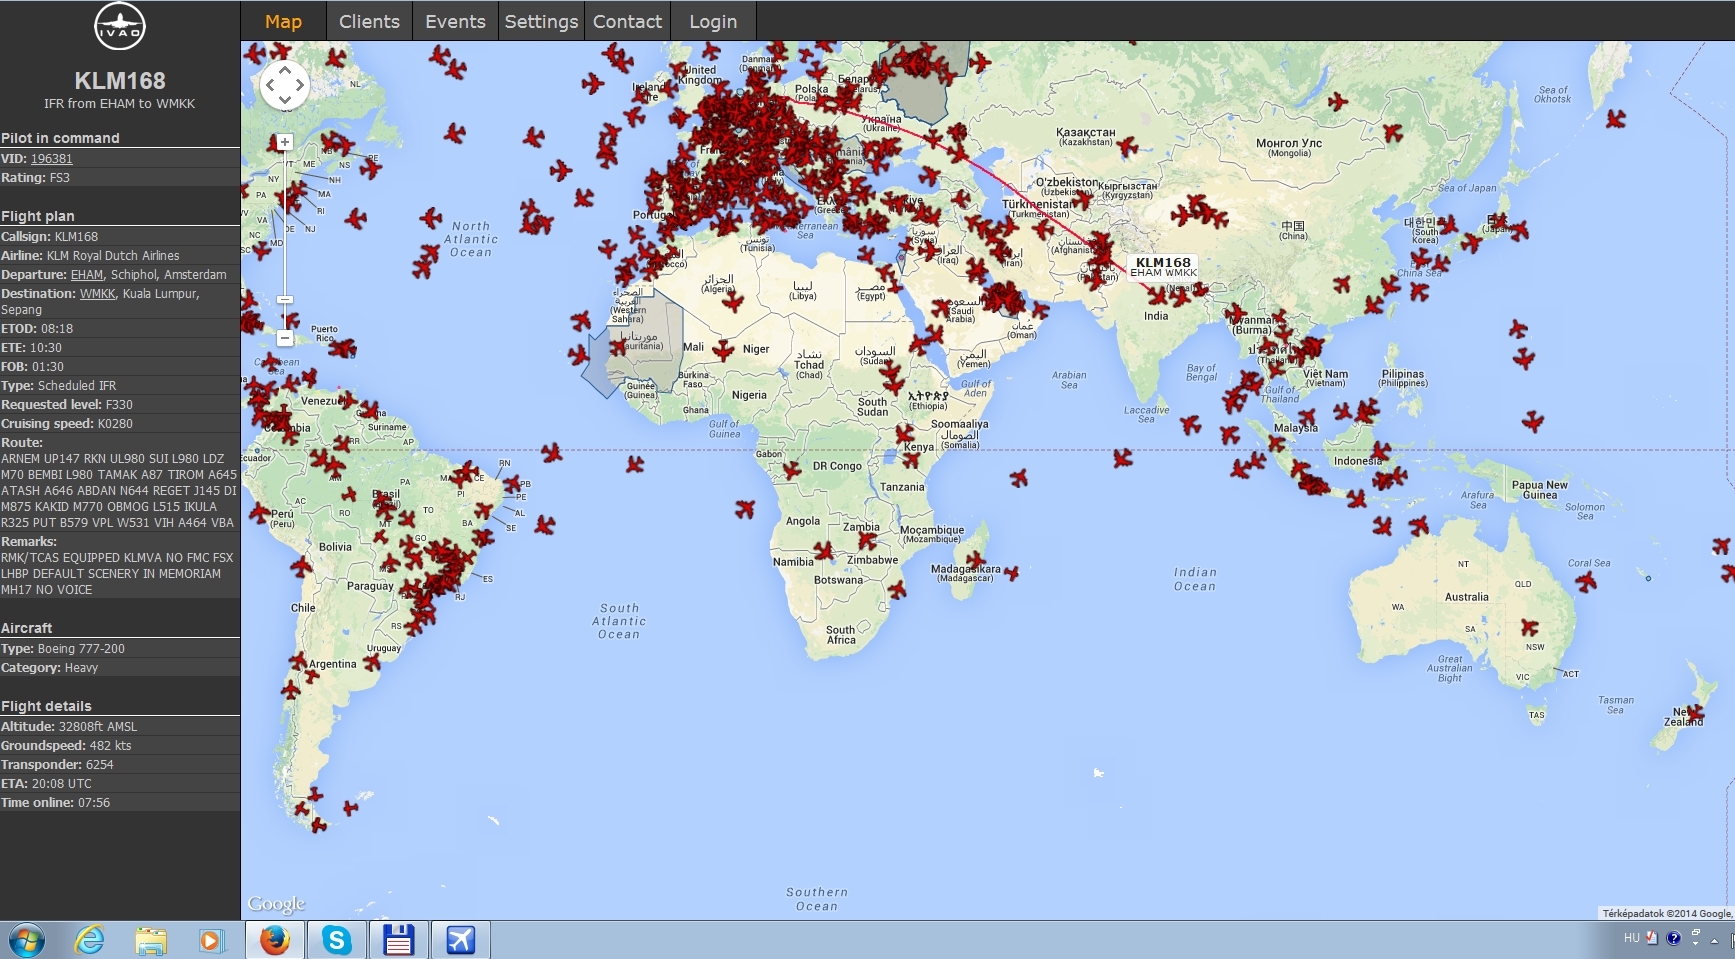Select the plane over Algeria
Image resolution: width=1735 pixels, height=959 pixels.
pyautogui.click(x=733, y=301)
